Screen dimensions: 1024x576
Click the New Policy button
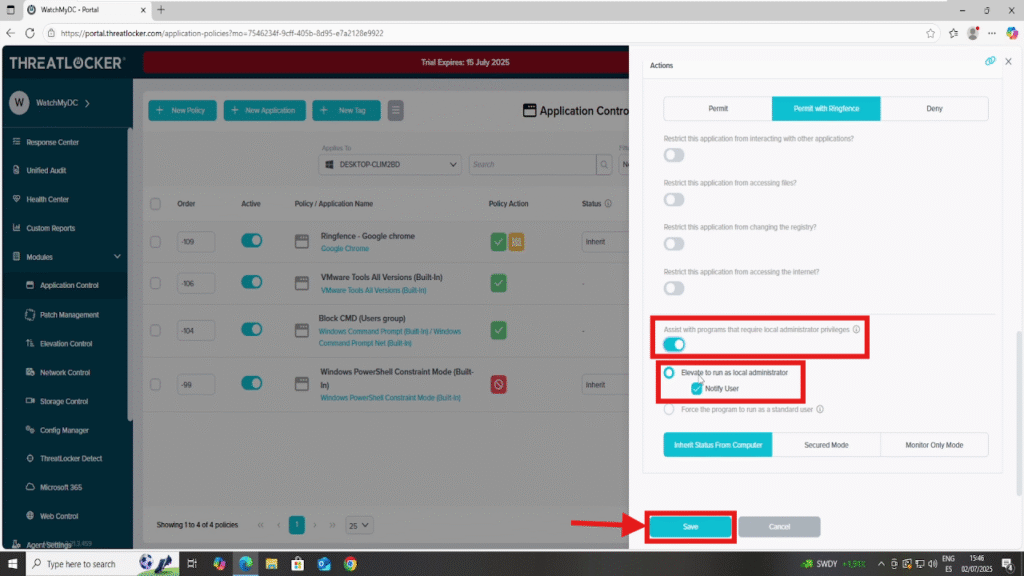[182, 110]
